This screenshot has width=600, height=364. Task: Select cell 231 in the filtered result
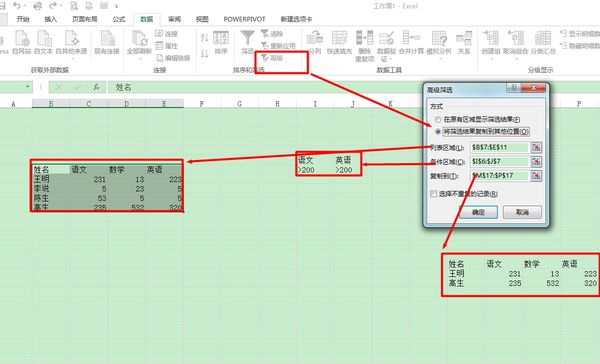pos(503,274)
